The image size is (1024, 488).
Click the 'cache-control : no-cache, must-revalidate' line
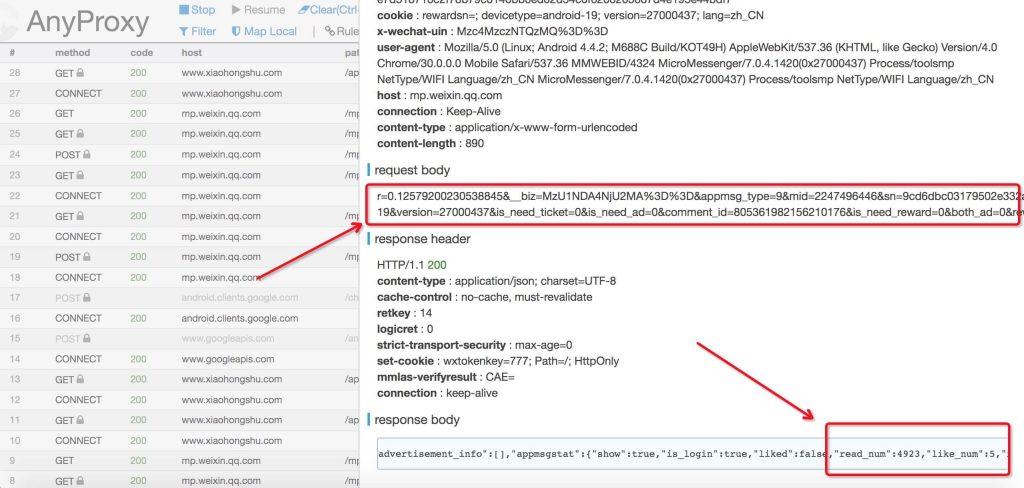click(485, 297)
